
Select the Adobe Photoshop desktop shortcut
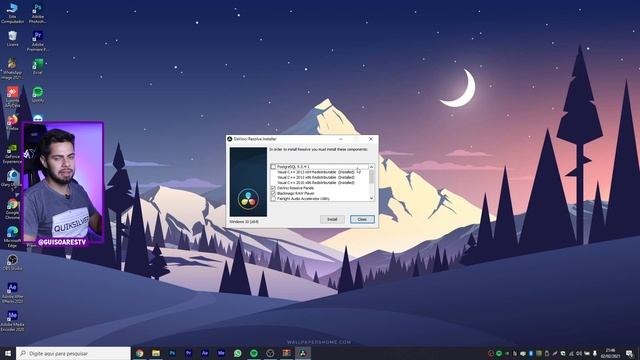(x=38, y=13)
